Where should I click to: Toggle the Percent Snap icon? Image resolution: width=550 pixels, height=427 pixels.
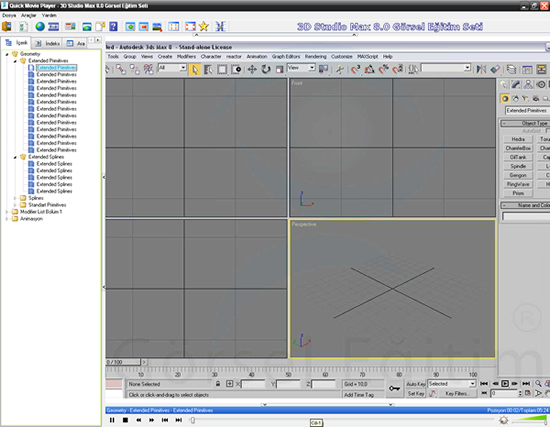[x=383, y=69]
